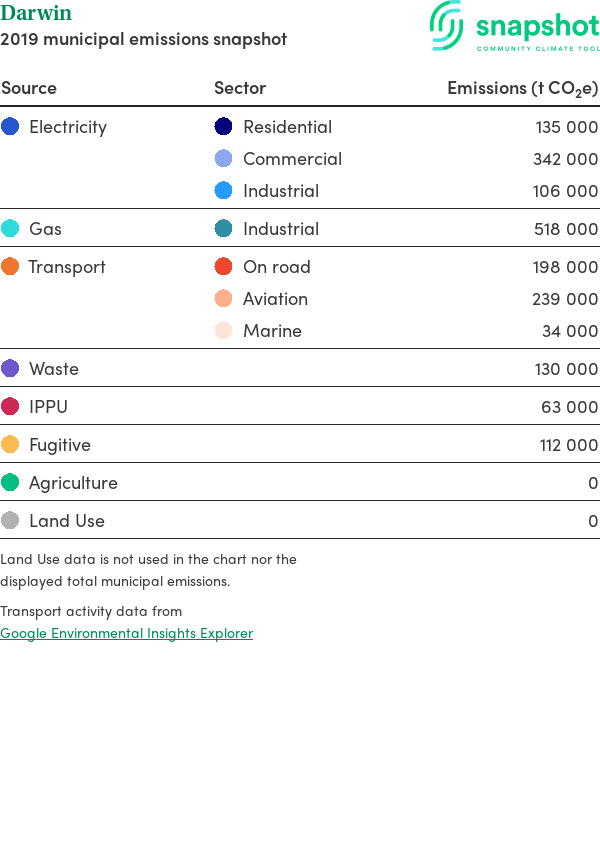Screen dimensions: 600x850
Task: Click the grey Land Use source dot
Action: pyautogui.click(x=10, y=520)
